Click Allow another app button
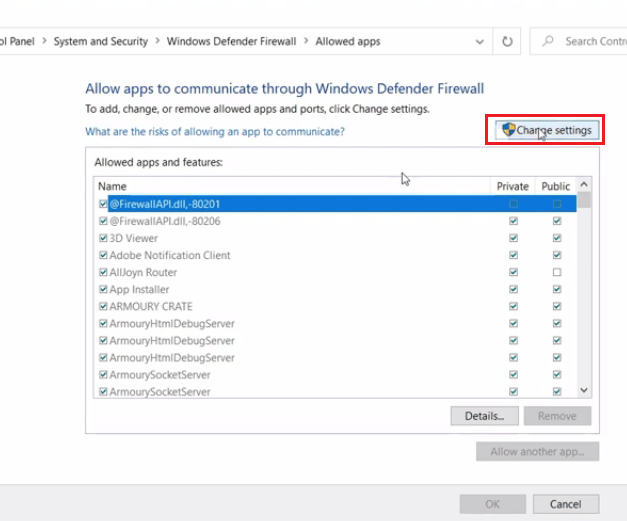Image resolution: width=627 pixels, height=521 pixels. (537, 451)
